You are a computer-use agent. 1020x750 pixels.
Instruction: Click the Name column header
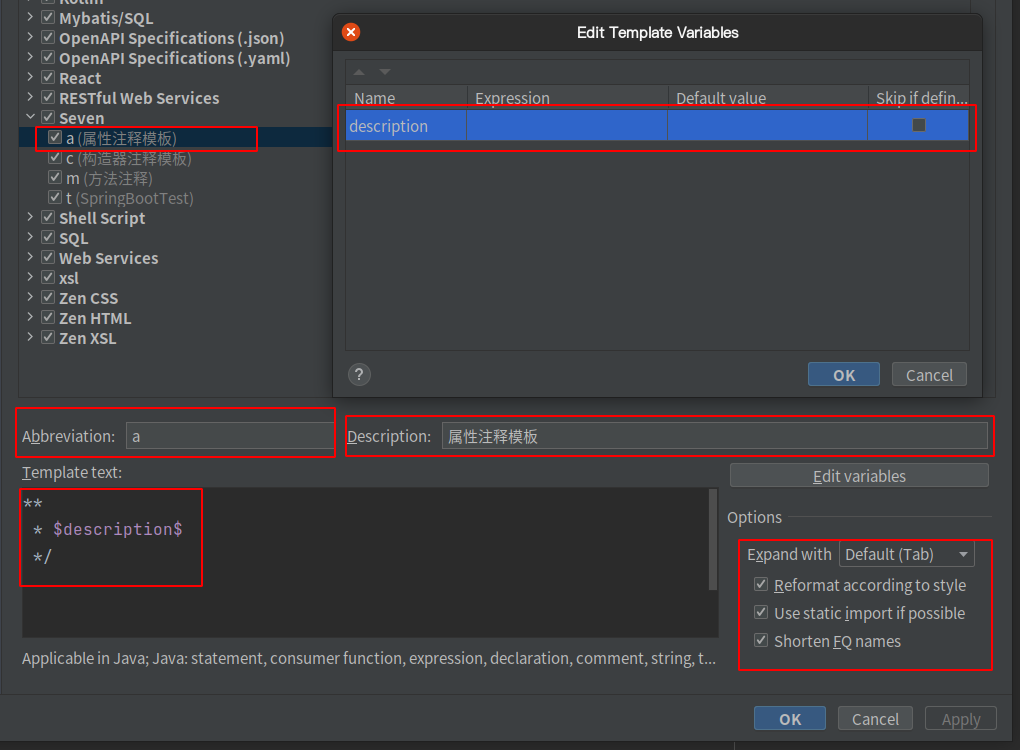click(407, 98)
